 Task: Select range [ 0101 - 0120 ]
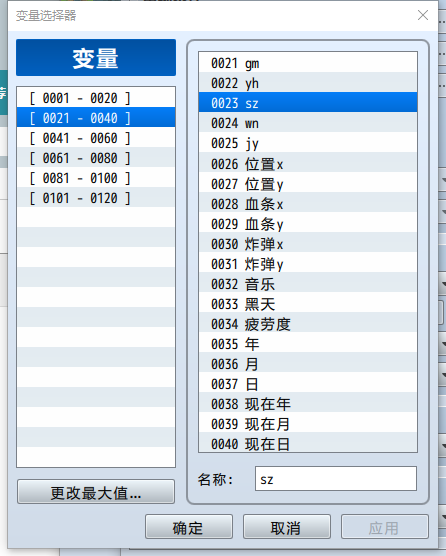pyautogui.click(x=96, y=198)
